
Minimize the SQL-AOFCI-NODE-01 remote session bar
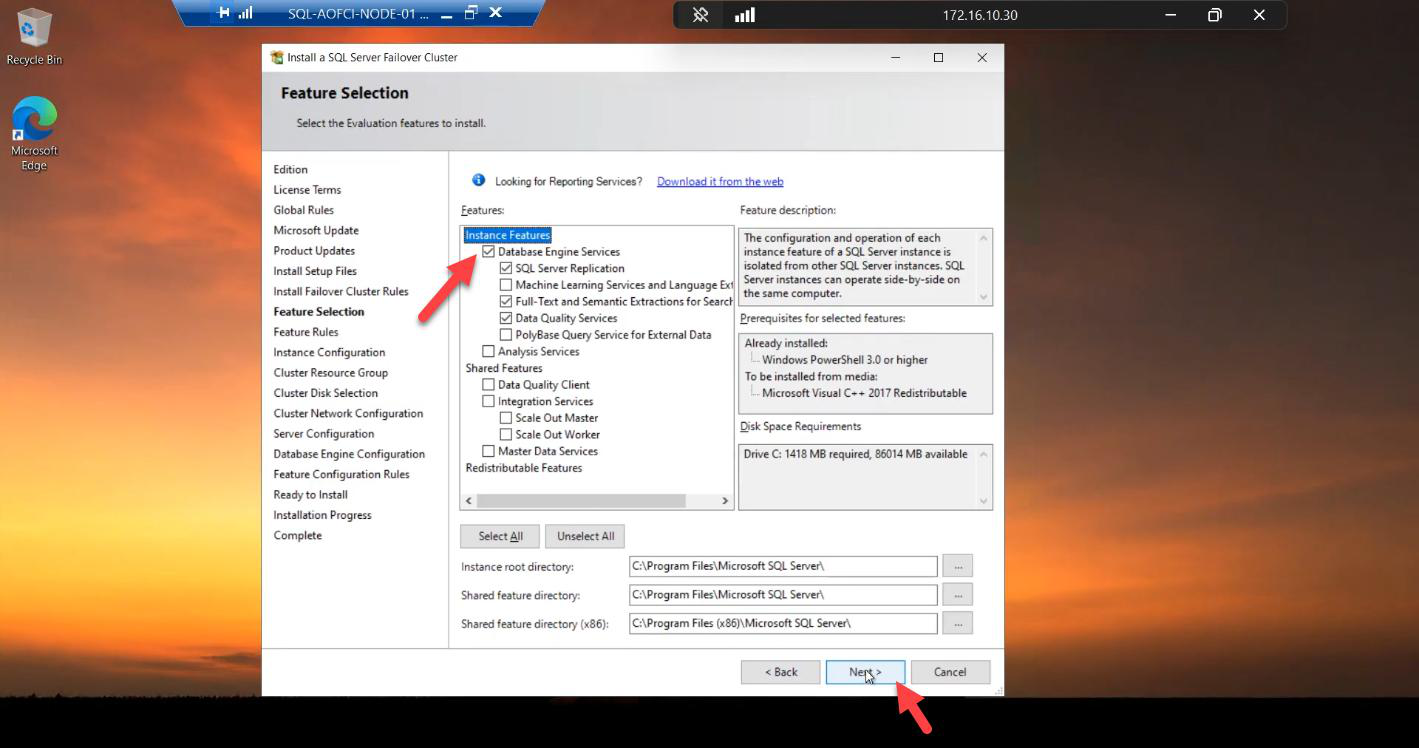tap(447, 13)
